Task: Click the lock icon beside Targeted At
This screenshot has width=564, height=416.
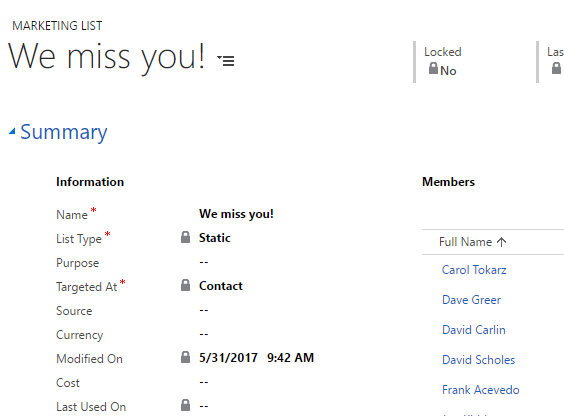Action: coord(185,285)
